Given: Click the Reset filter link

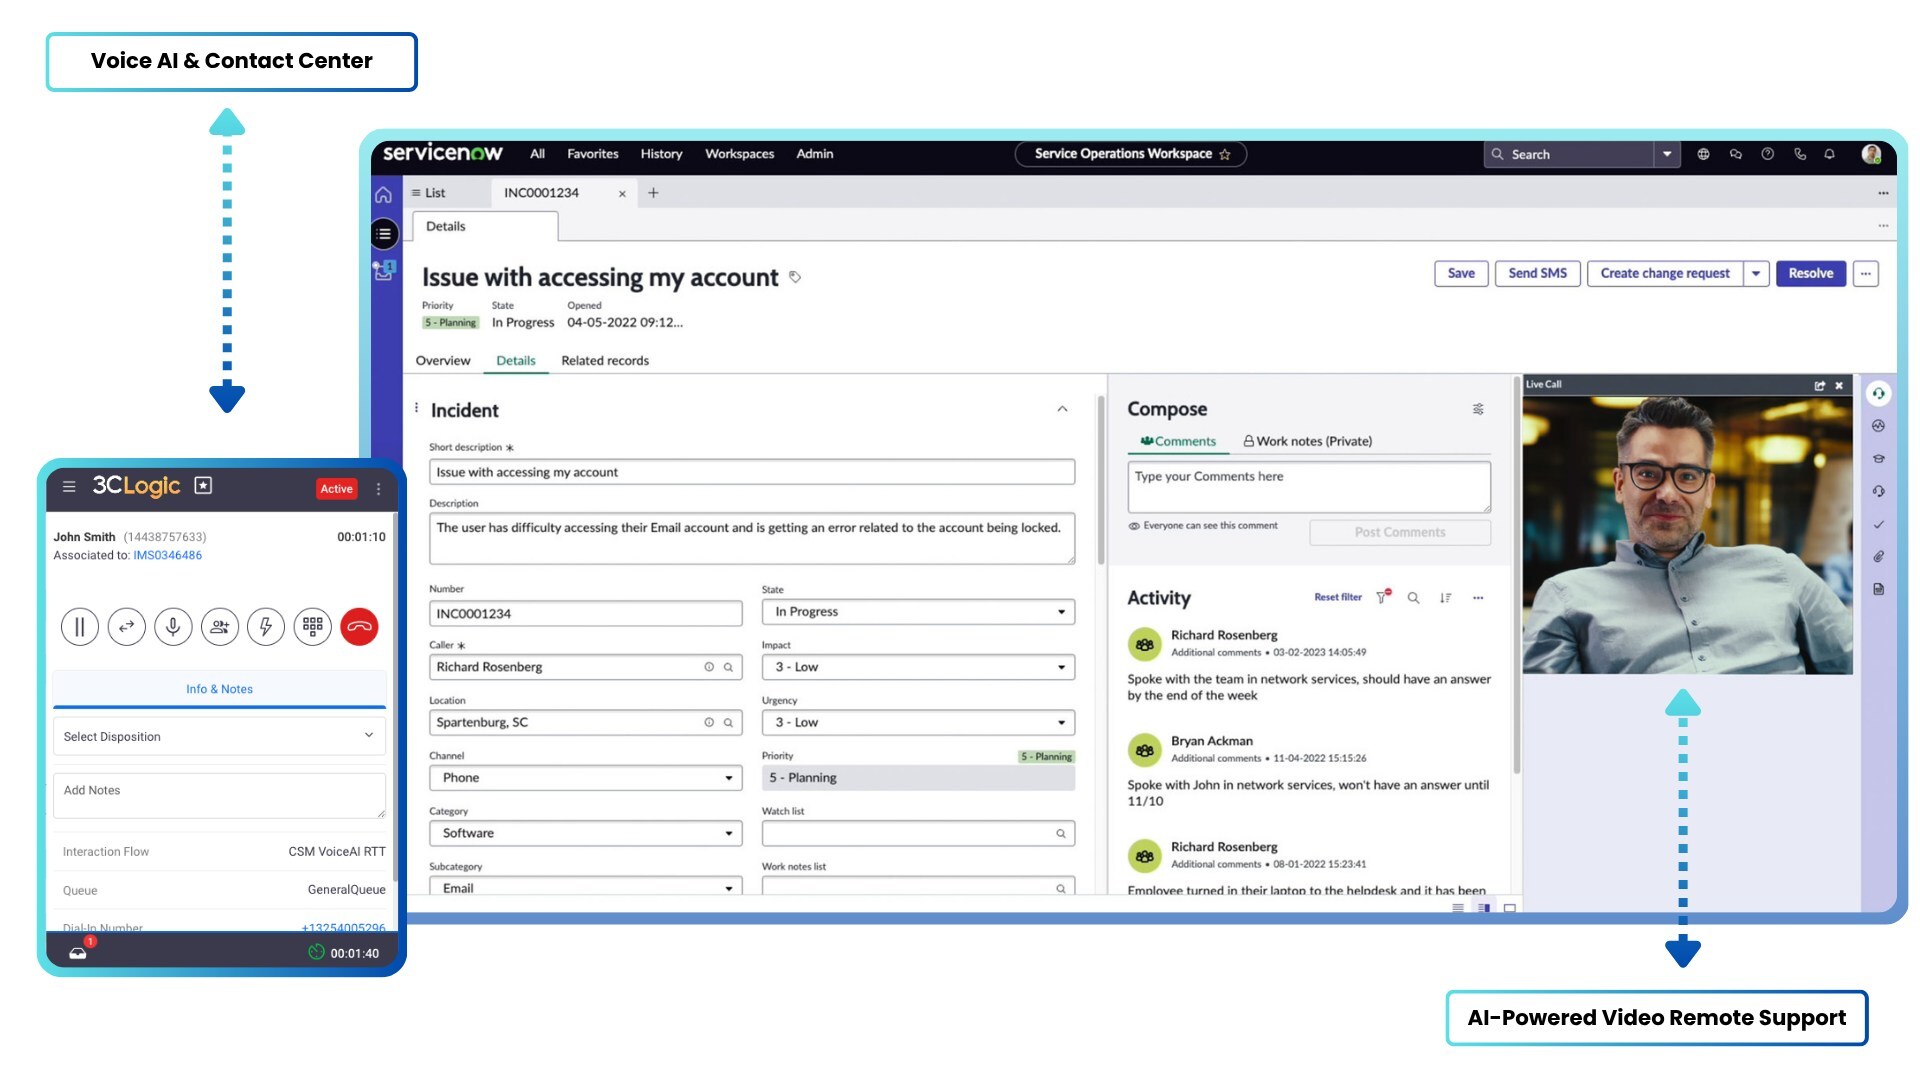Looking at the screenshot, I should [1337, 597].
